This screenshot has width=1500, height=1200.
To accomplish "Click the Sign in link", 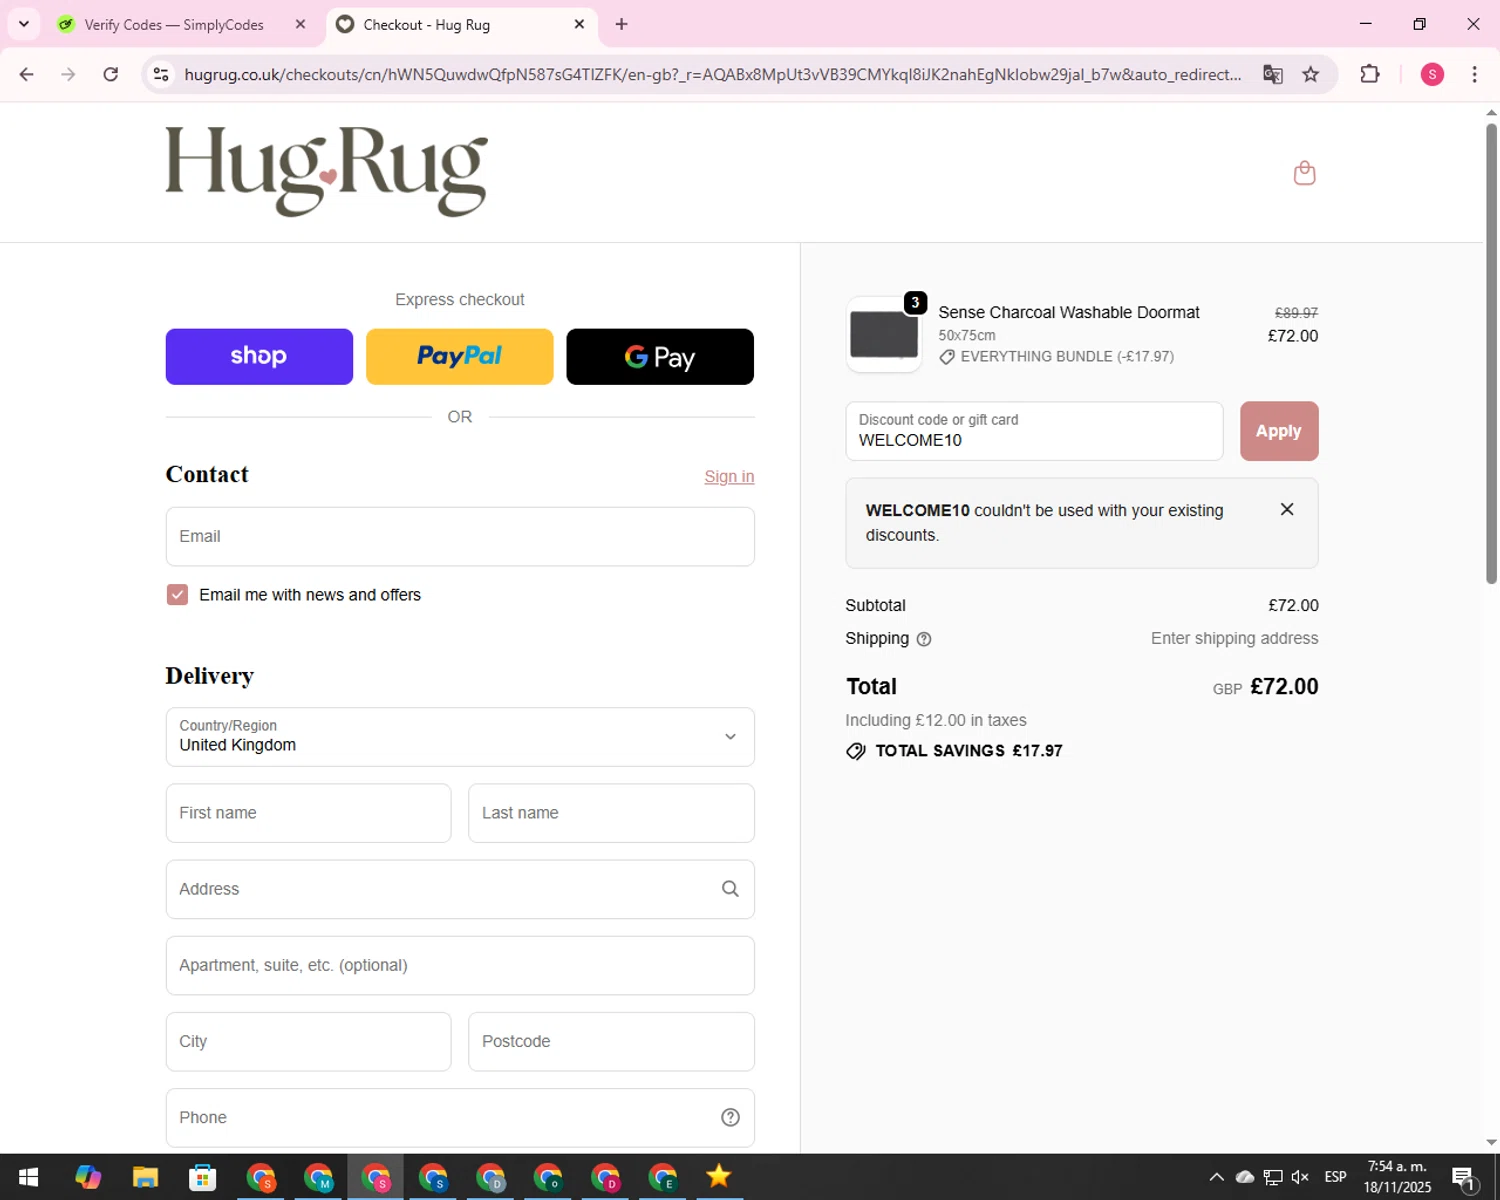I will pyautogui.click(x=729, y=477).
